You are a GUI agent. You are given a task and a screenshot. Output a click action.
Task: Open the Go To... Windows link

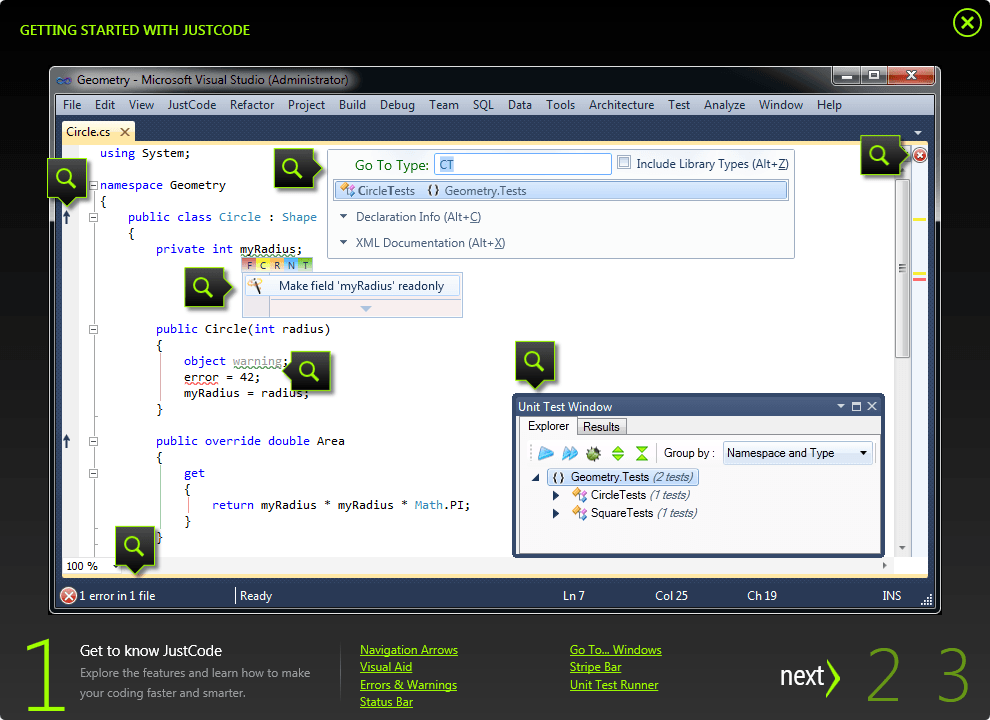point(616,650)
